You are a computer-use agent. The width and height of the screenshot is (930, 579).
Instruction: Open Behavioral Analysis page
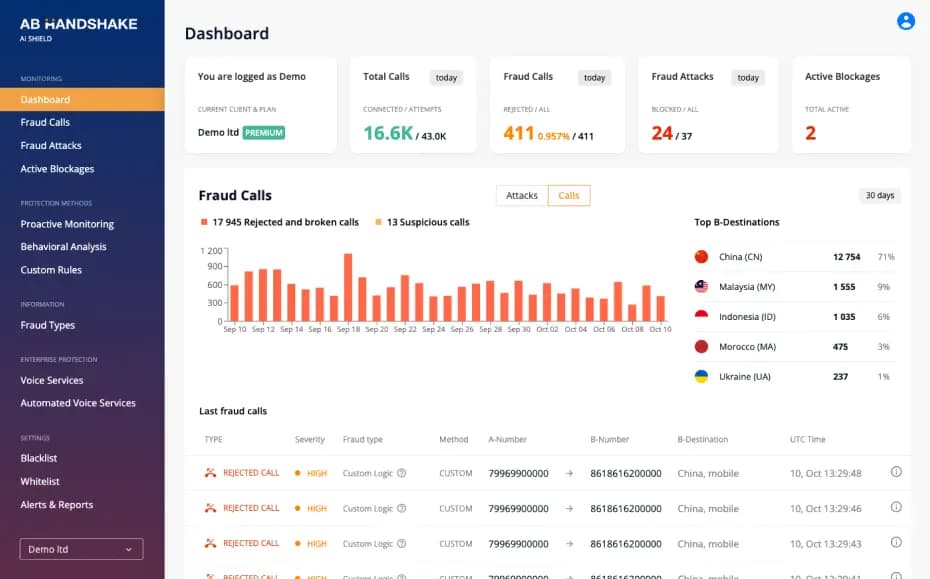click(x=63, y=247)
